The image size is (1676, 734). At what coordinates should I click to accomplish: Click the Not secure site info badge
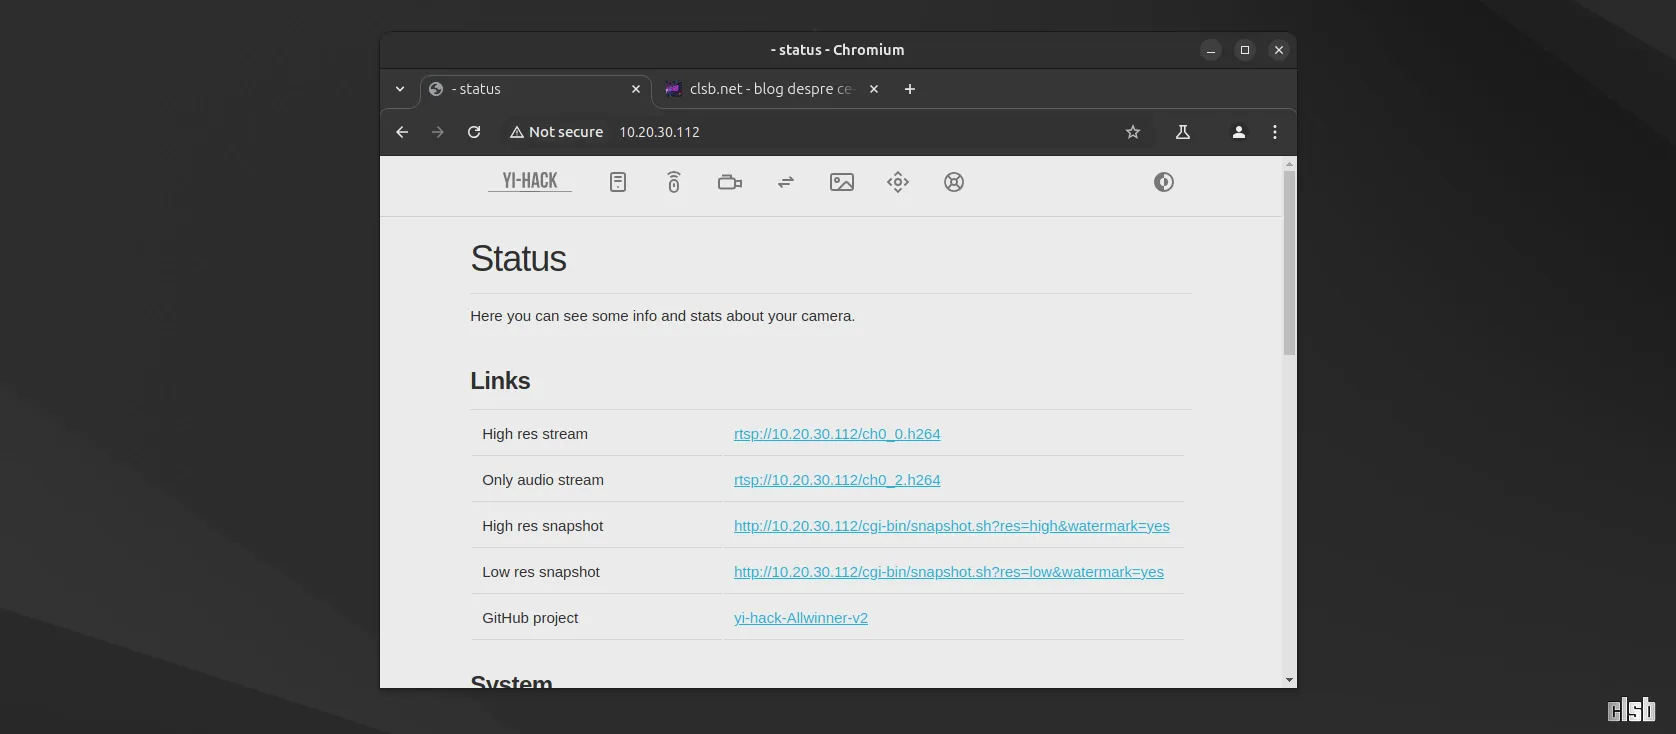pyautogui.click(x=556, y=132)
